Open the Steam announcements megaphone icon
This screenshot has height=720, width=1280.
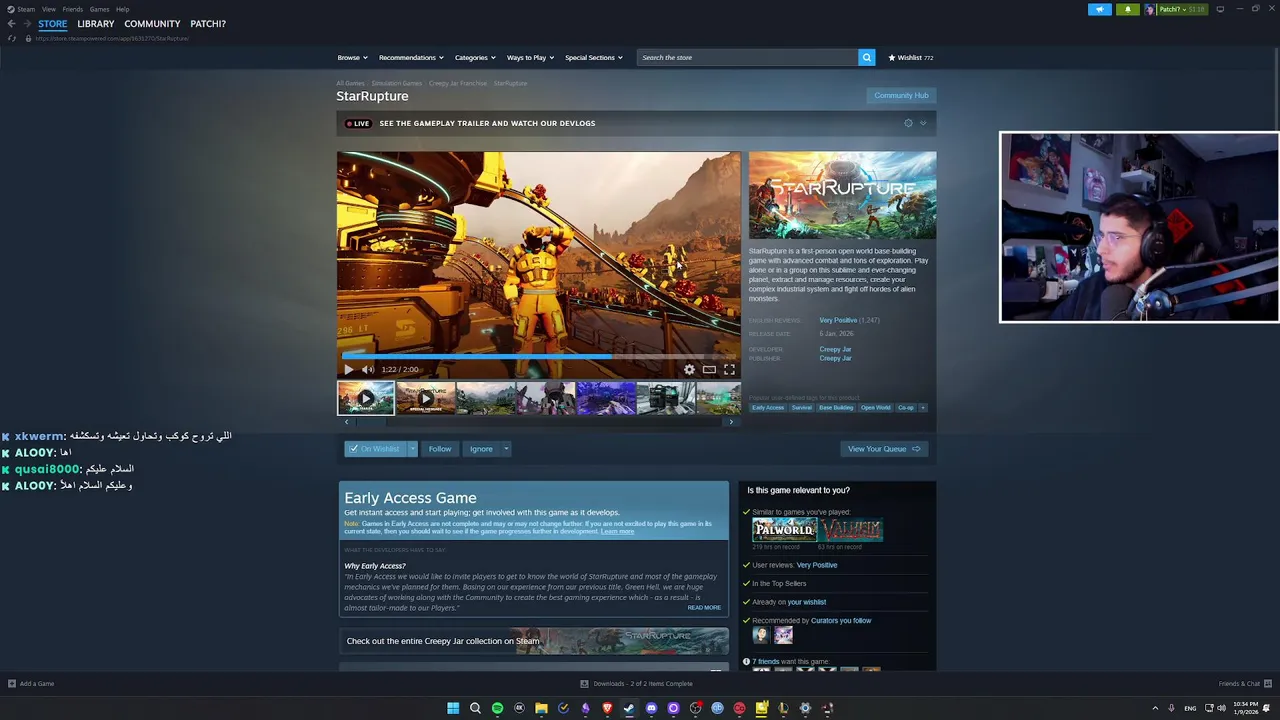1099,9
